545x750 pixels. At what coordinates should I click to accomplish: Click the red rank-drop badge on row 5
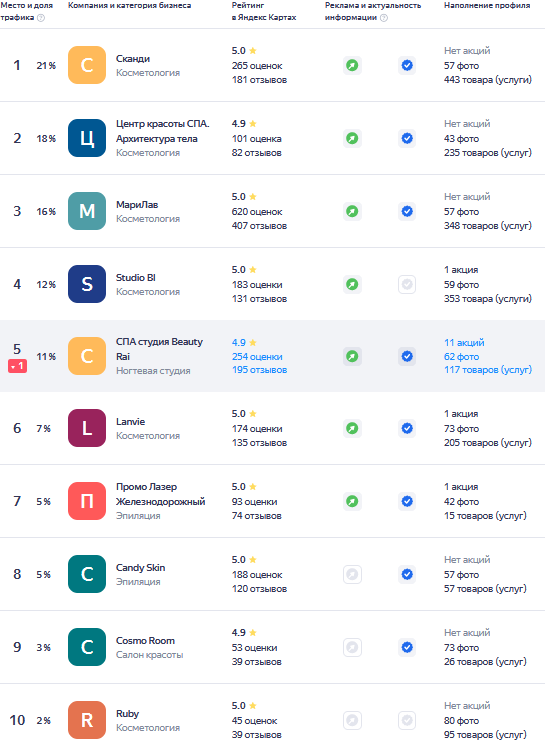coord(17,366)
